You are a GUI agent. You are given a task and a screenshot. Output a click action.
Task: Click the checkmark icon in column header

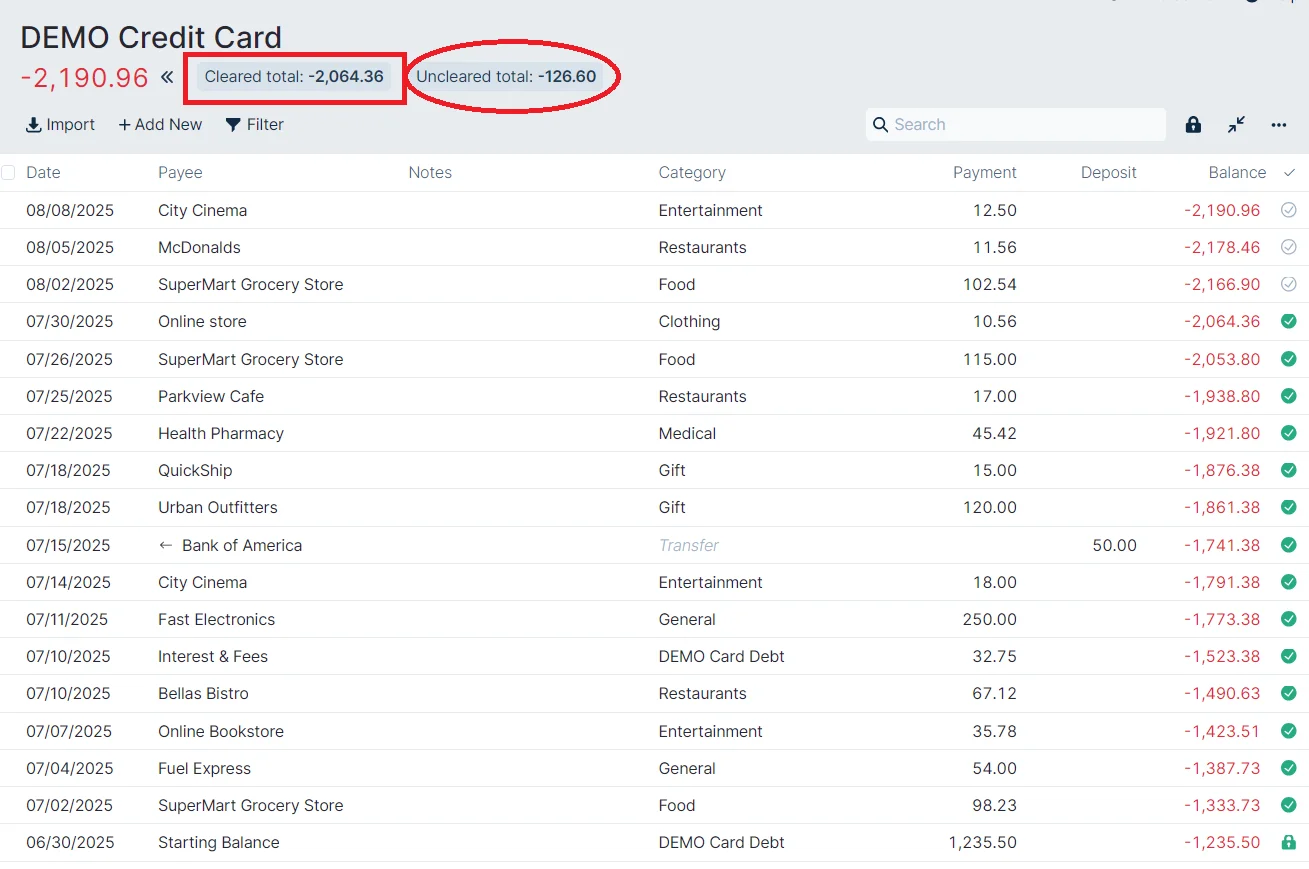pos(1289,173)
